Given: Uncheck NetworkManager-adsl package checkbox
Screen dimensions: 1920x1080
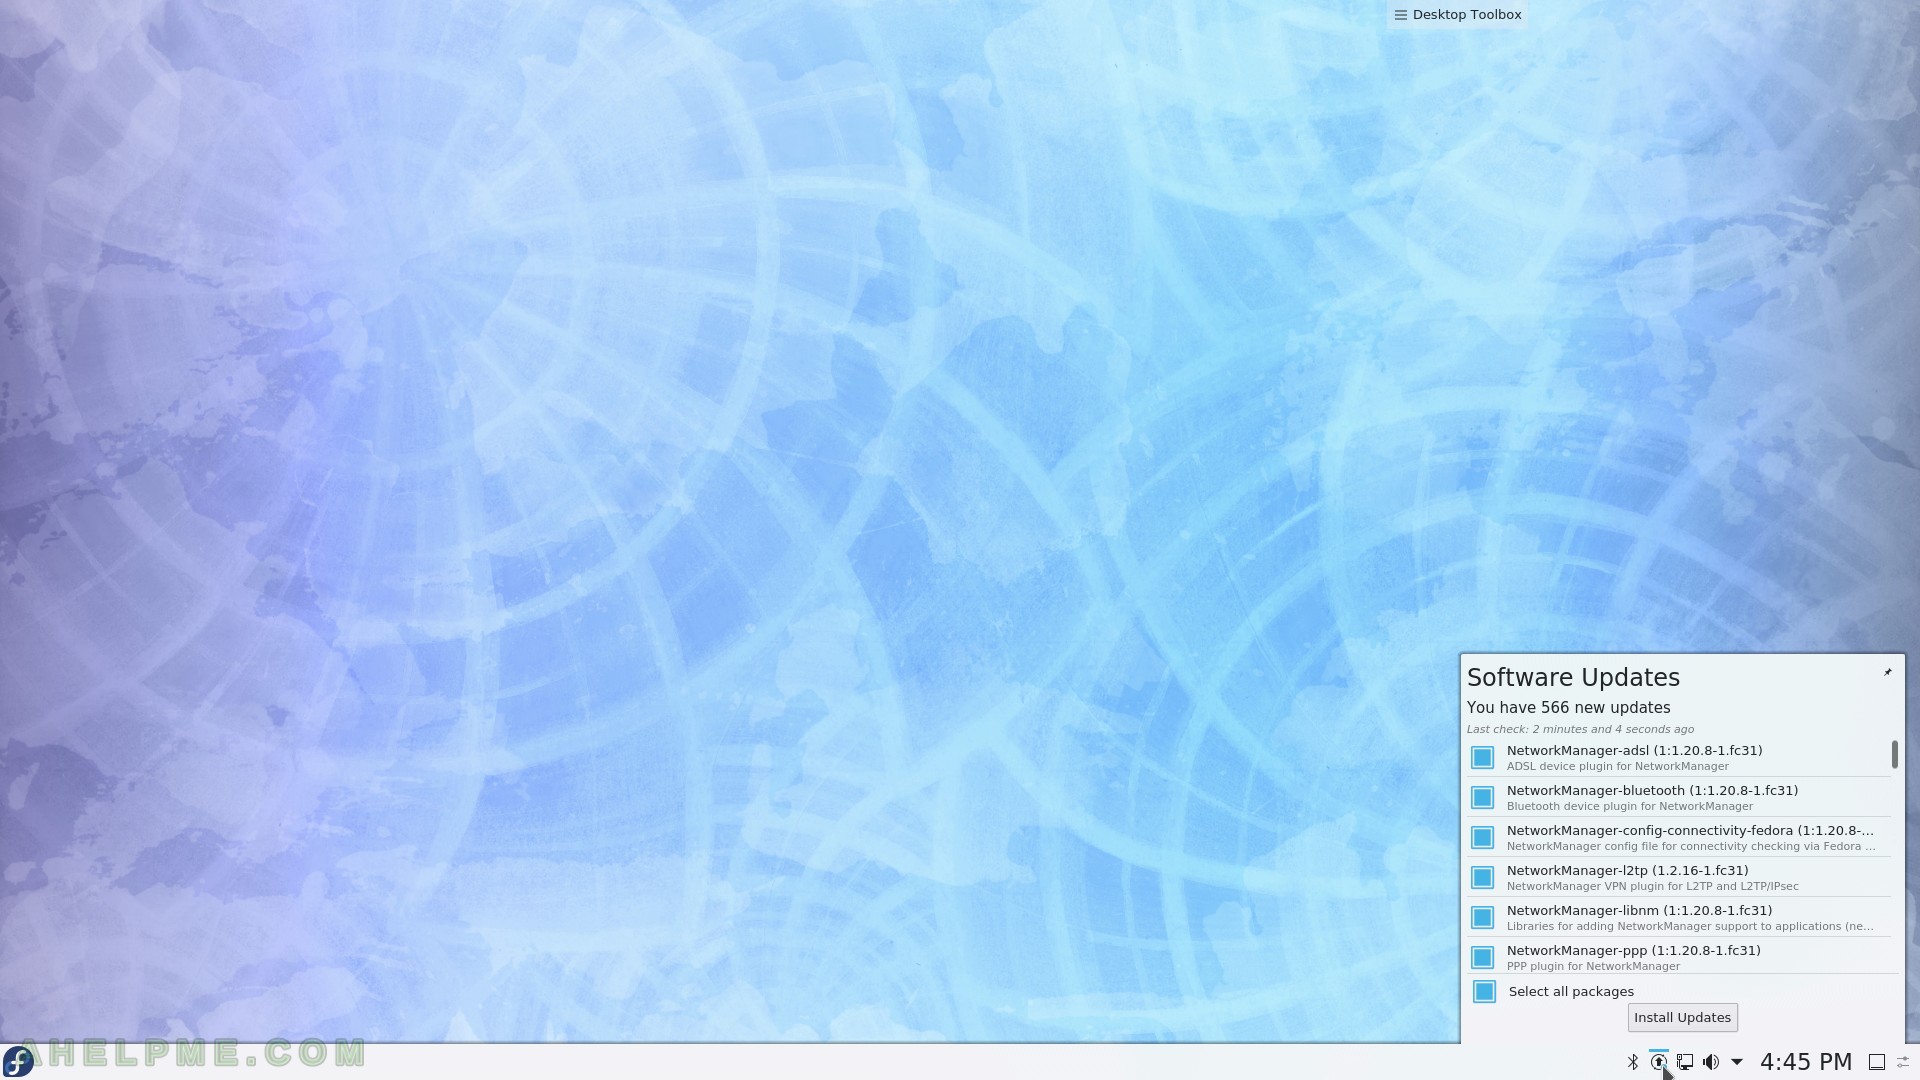Looking at the screenshot, I should [1483, 758].
